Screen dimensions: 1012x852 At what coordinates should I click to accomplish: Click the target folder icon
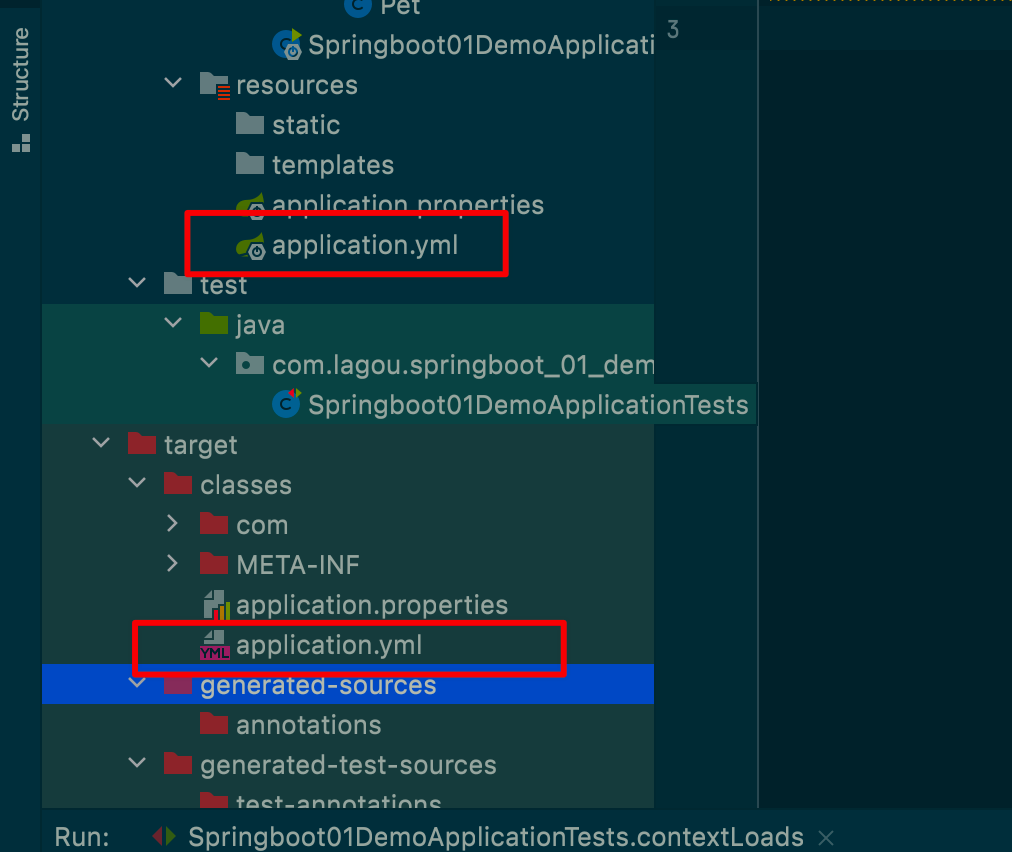point(141,444)
